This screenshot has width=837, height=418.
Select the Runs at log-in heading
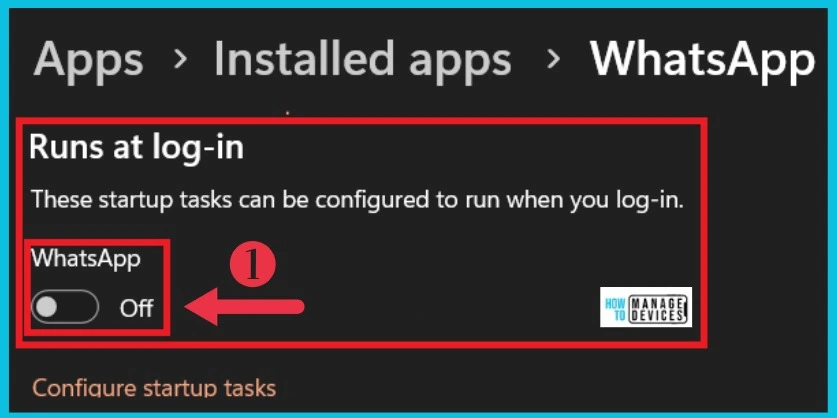coord(137,147)
